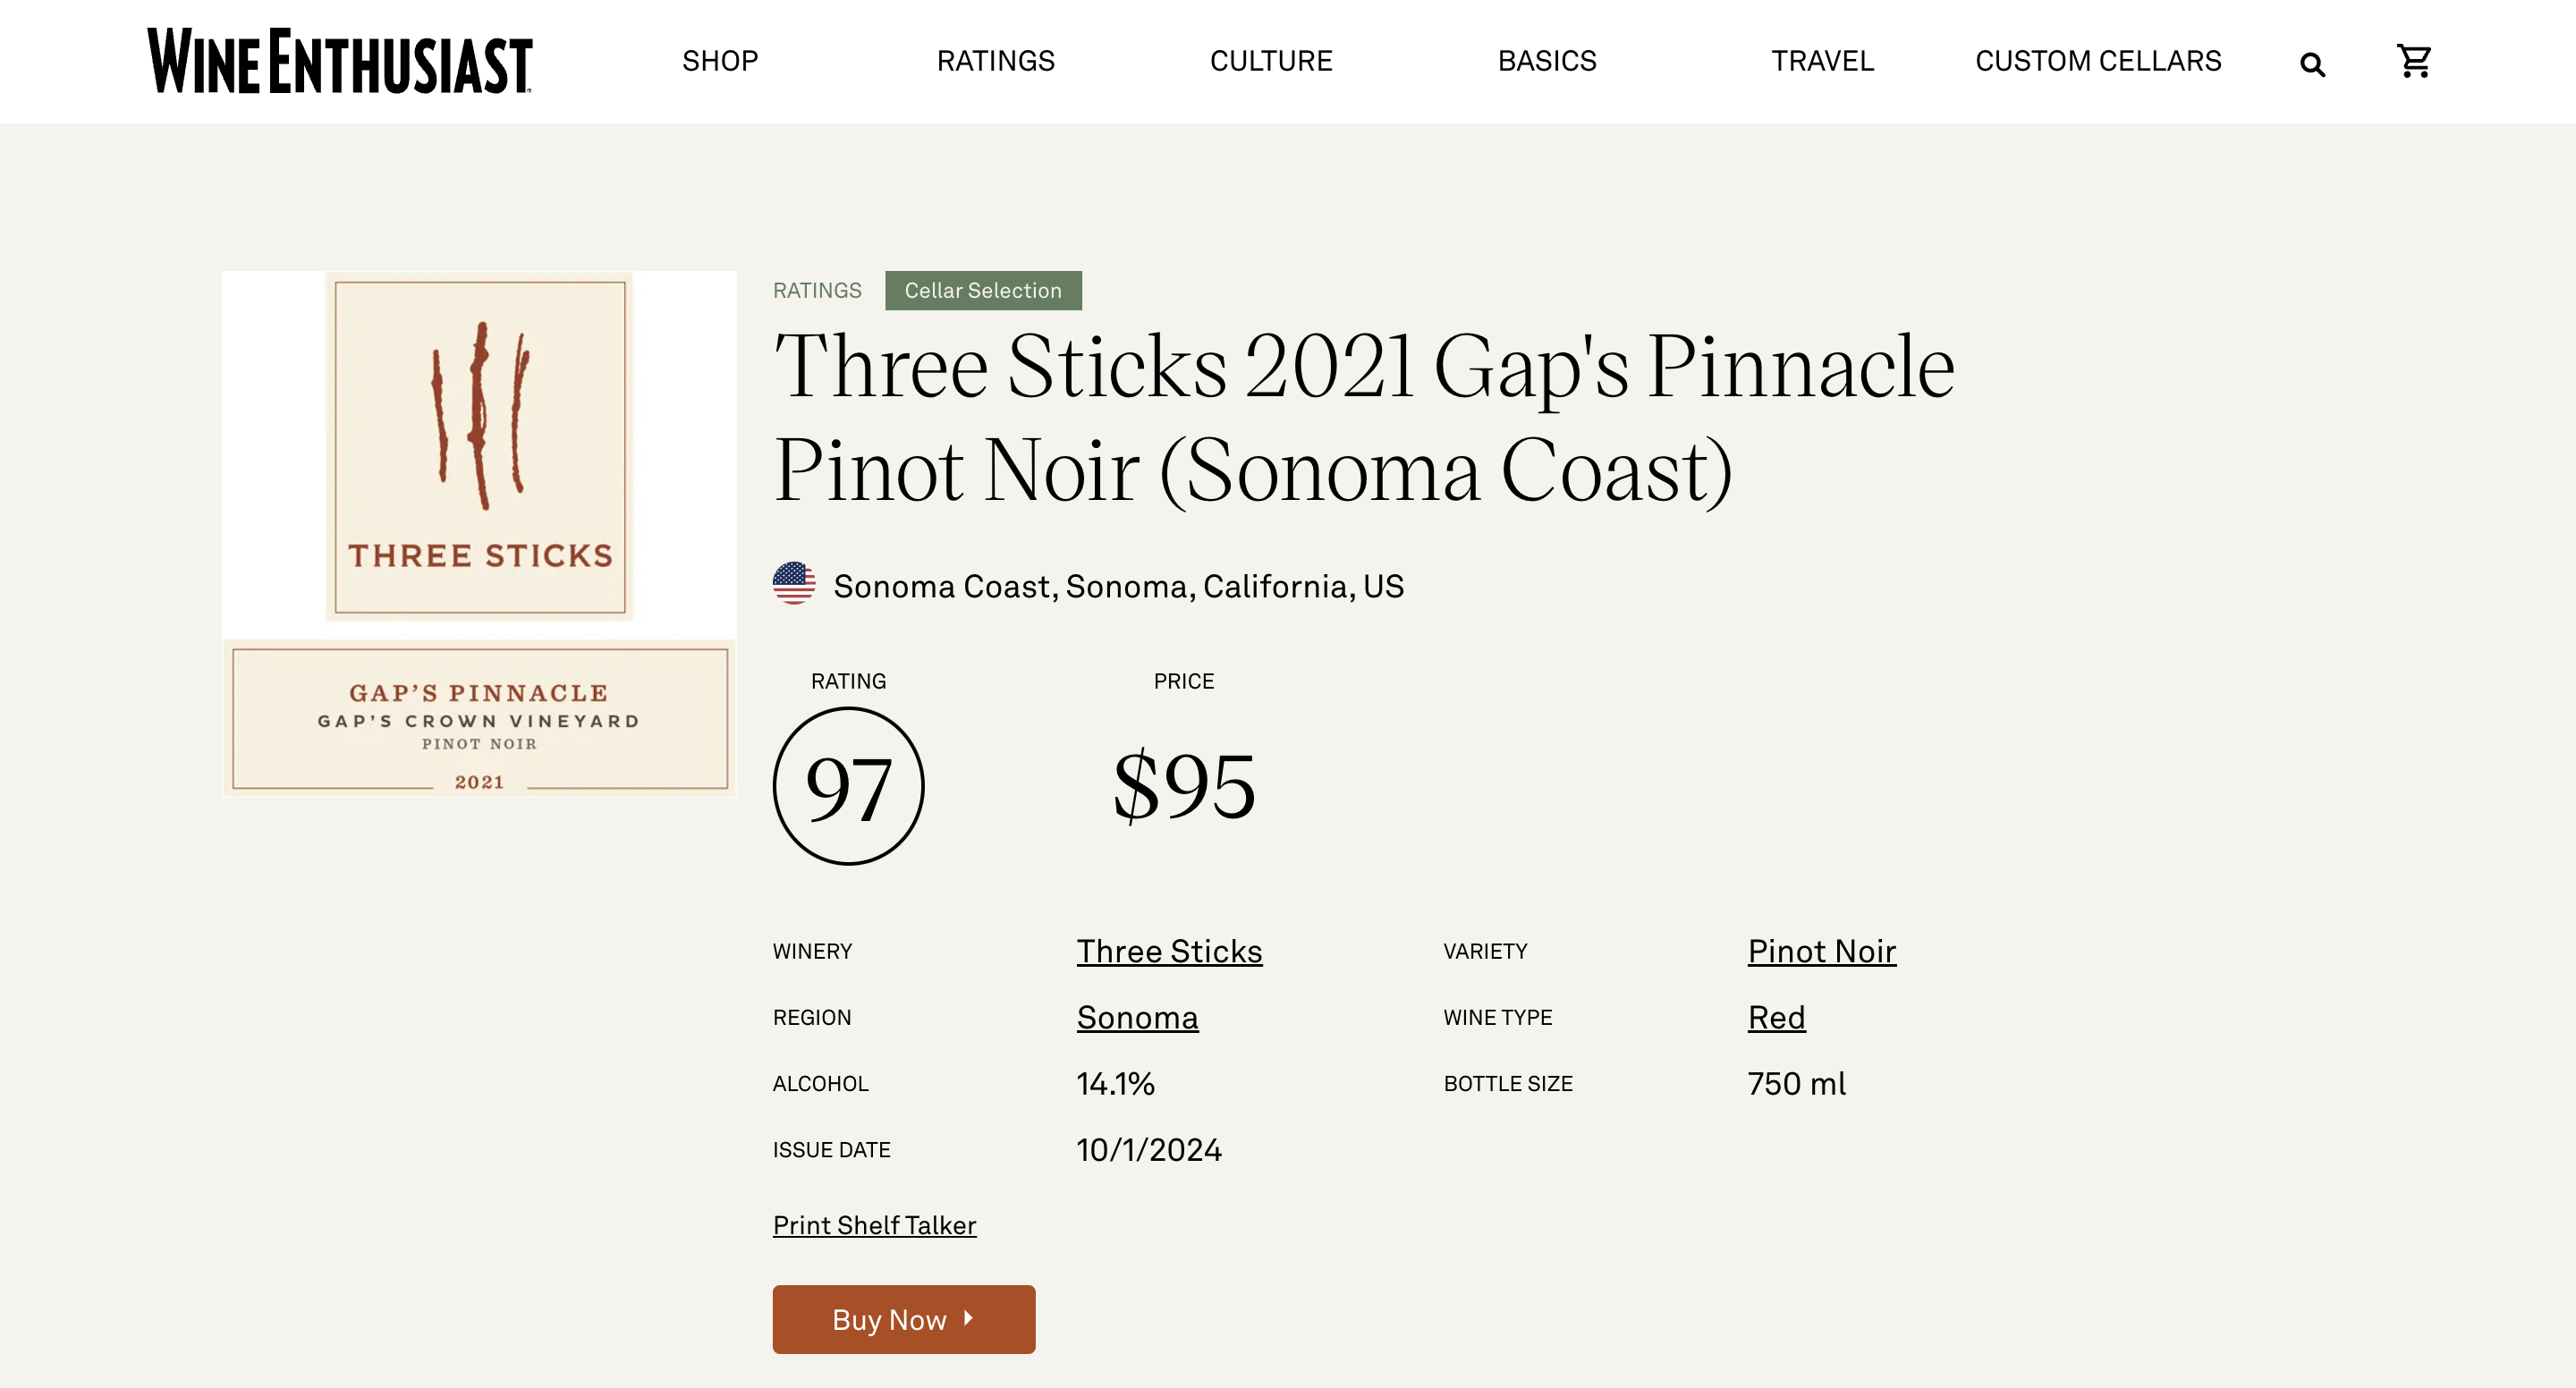Navigate to TRAVEL

(x=1822, y=61)
